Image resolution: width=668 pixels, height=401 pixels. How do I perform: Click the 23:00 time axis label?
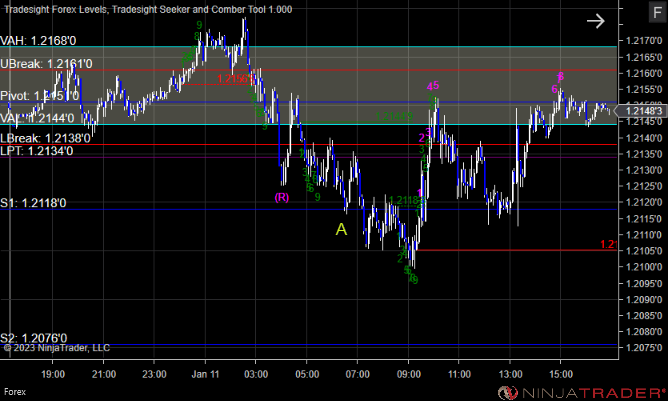click(154, 374)
